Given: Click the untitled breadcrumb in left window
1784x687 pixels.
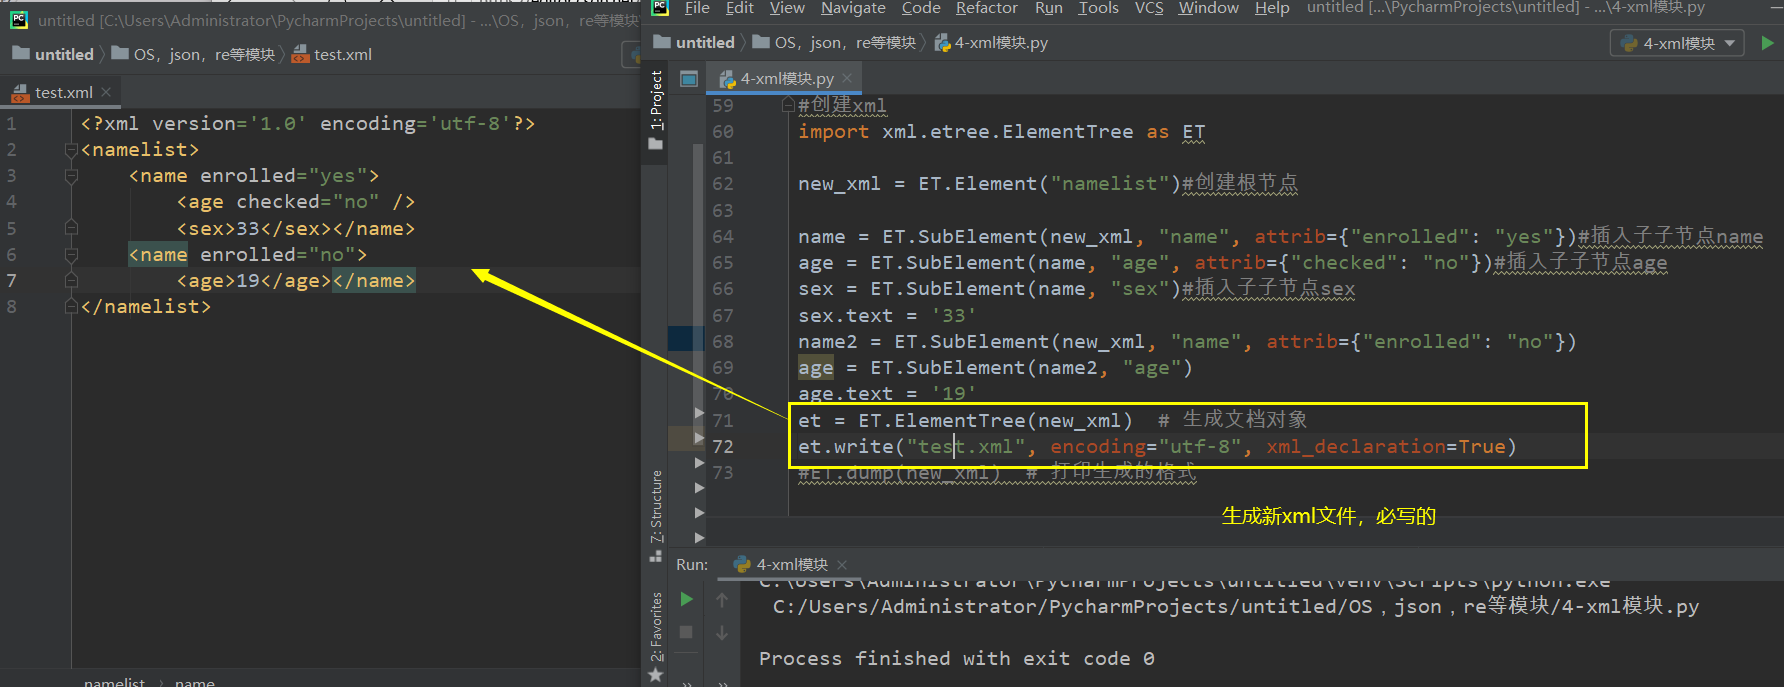Looking at the screenshot, I should (53, 54).
